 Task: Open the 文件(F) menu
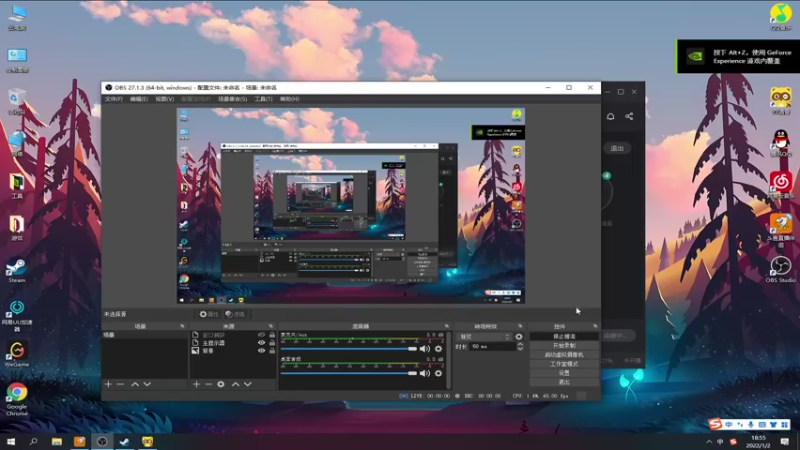tap(113, 99)
